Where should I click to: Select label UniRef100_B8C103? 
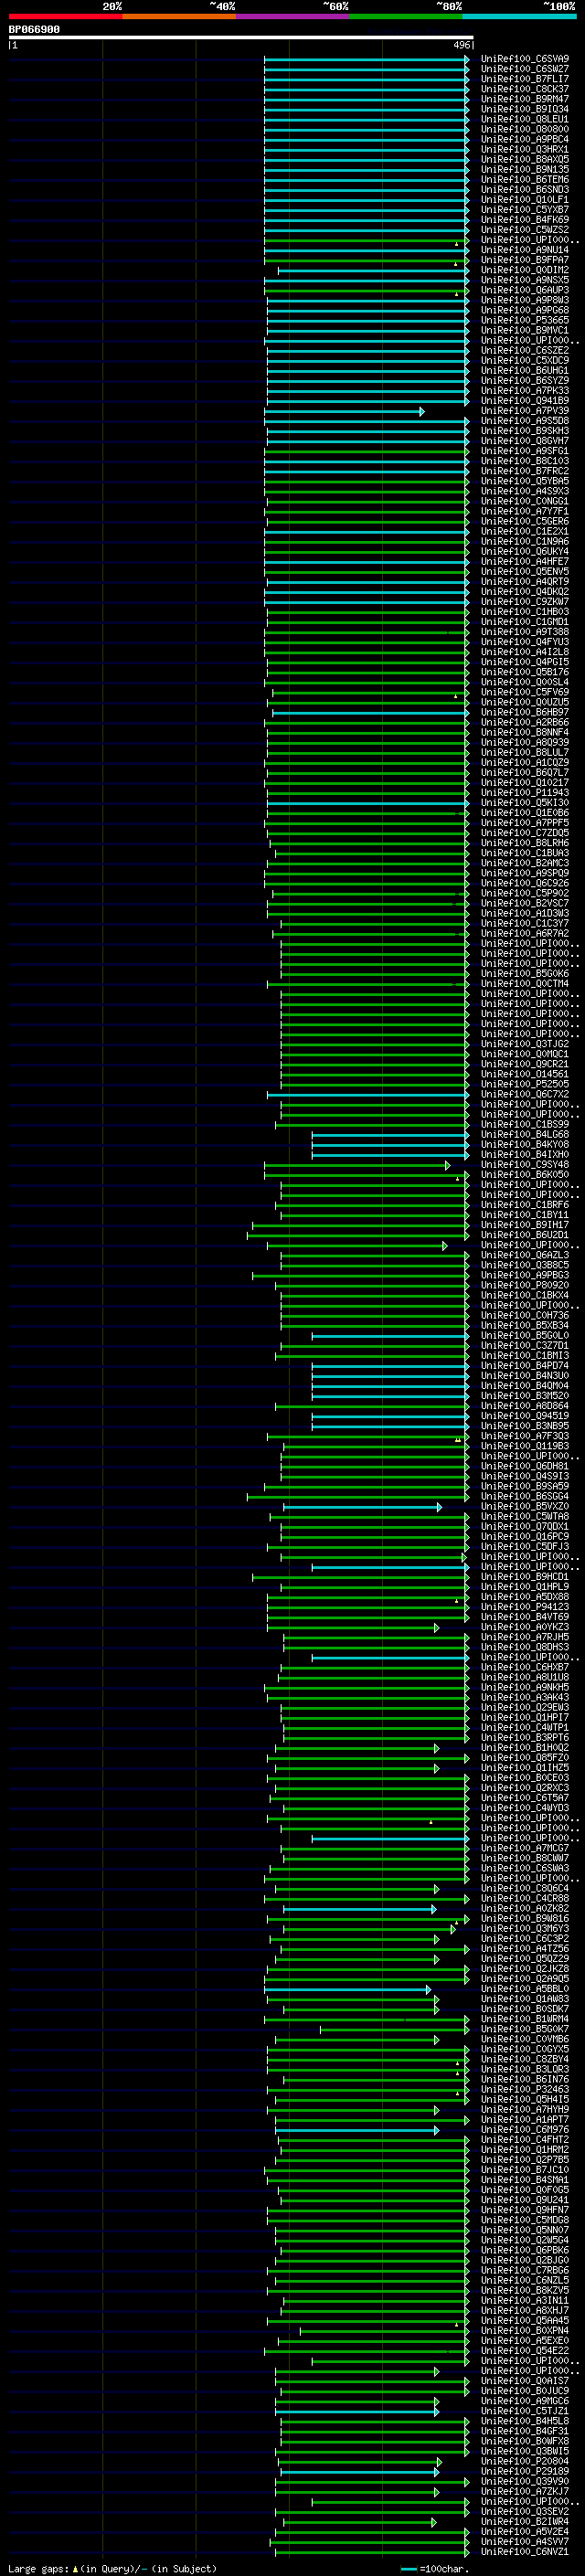click(524, 461)
